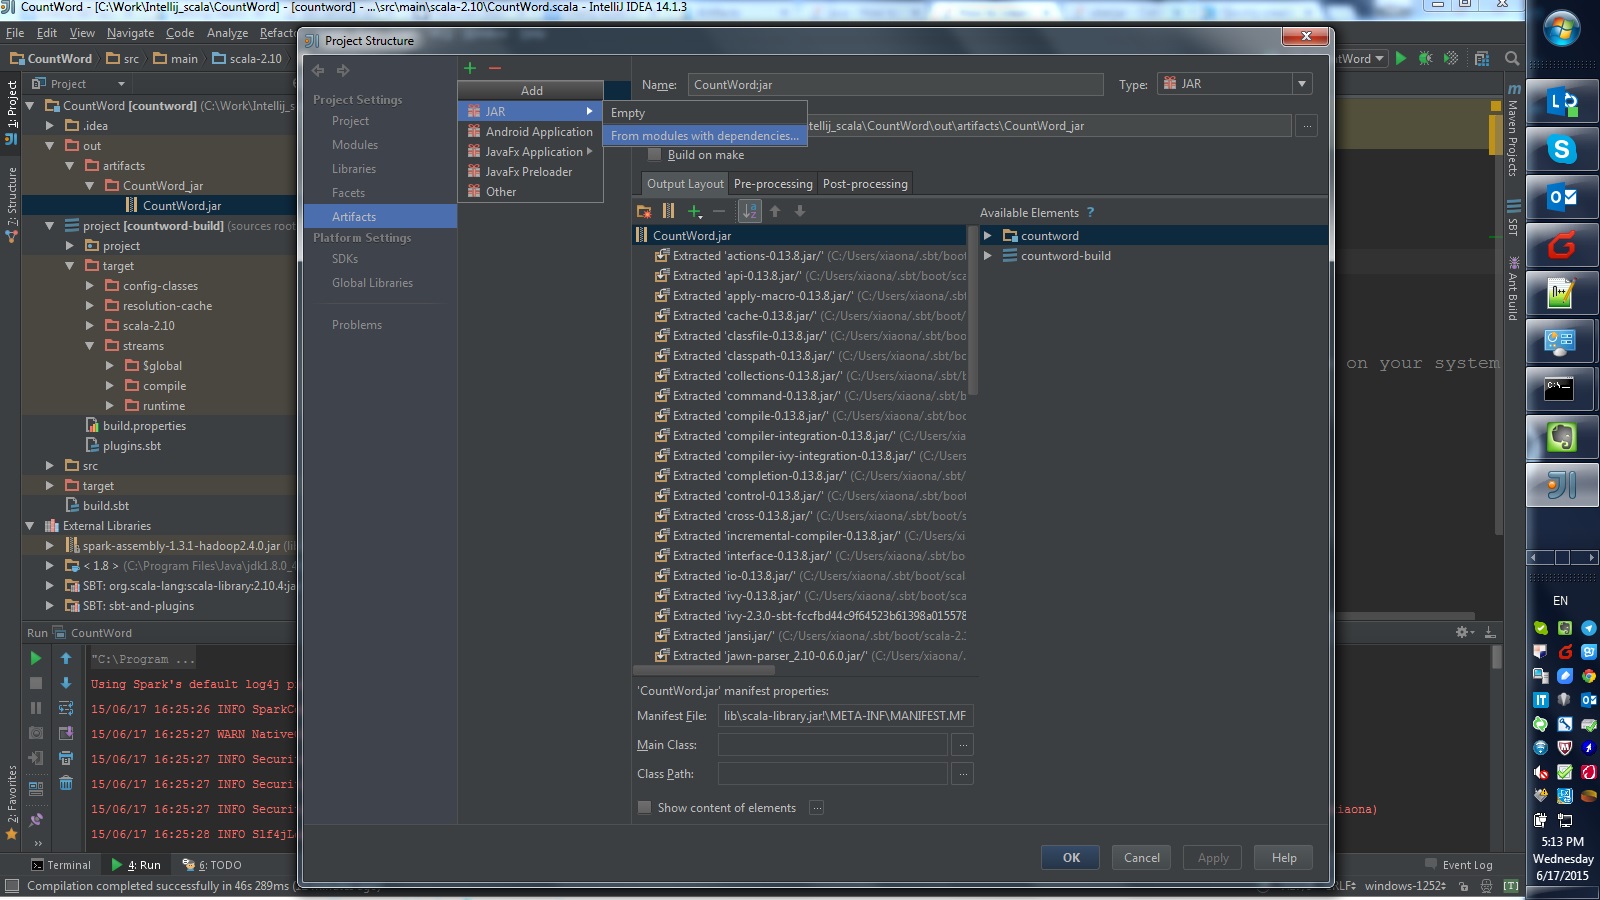The image size is (1600, 900).
Task: Click the green rerun icon in Run panel
Action: pos(36,658)
